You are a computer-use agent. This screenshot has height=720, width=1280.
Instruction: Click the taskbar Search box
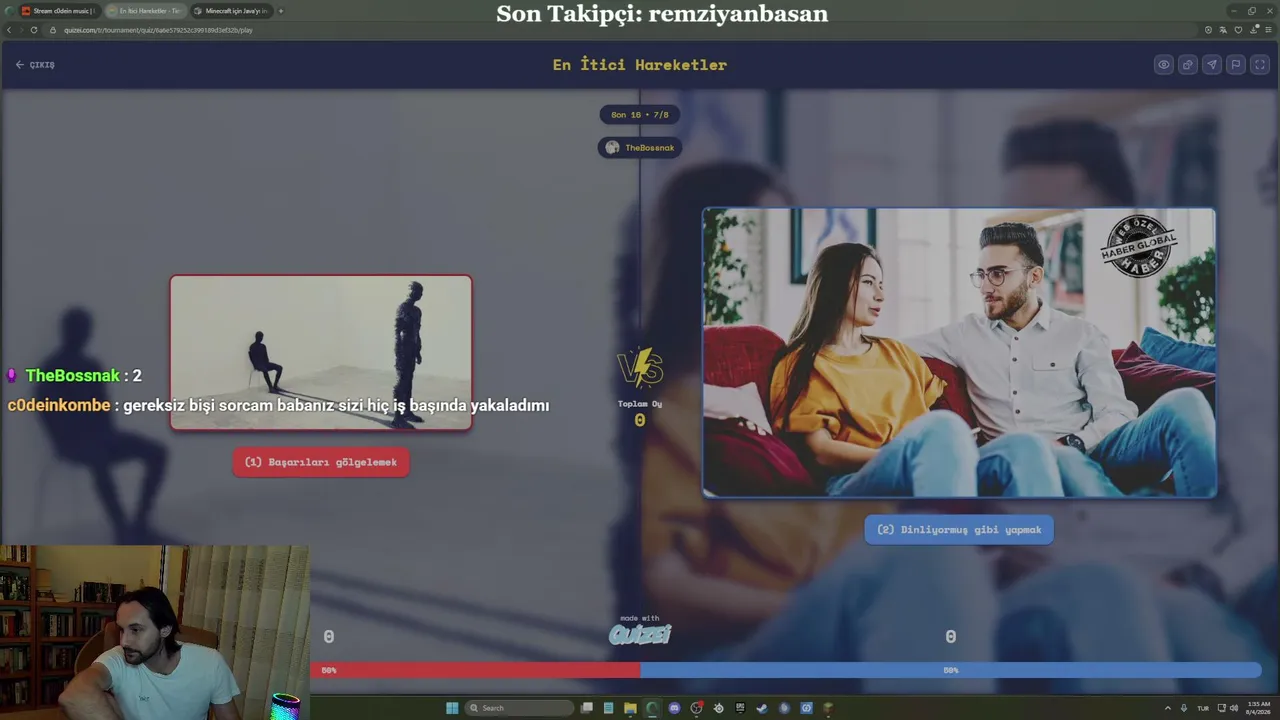click(x=520, y=708)
